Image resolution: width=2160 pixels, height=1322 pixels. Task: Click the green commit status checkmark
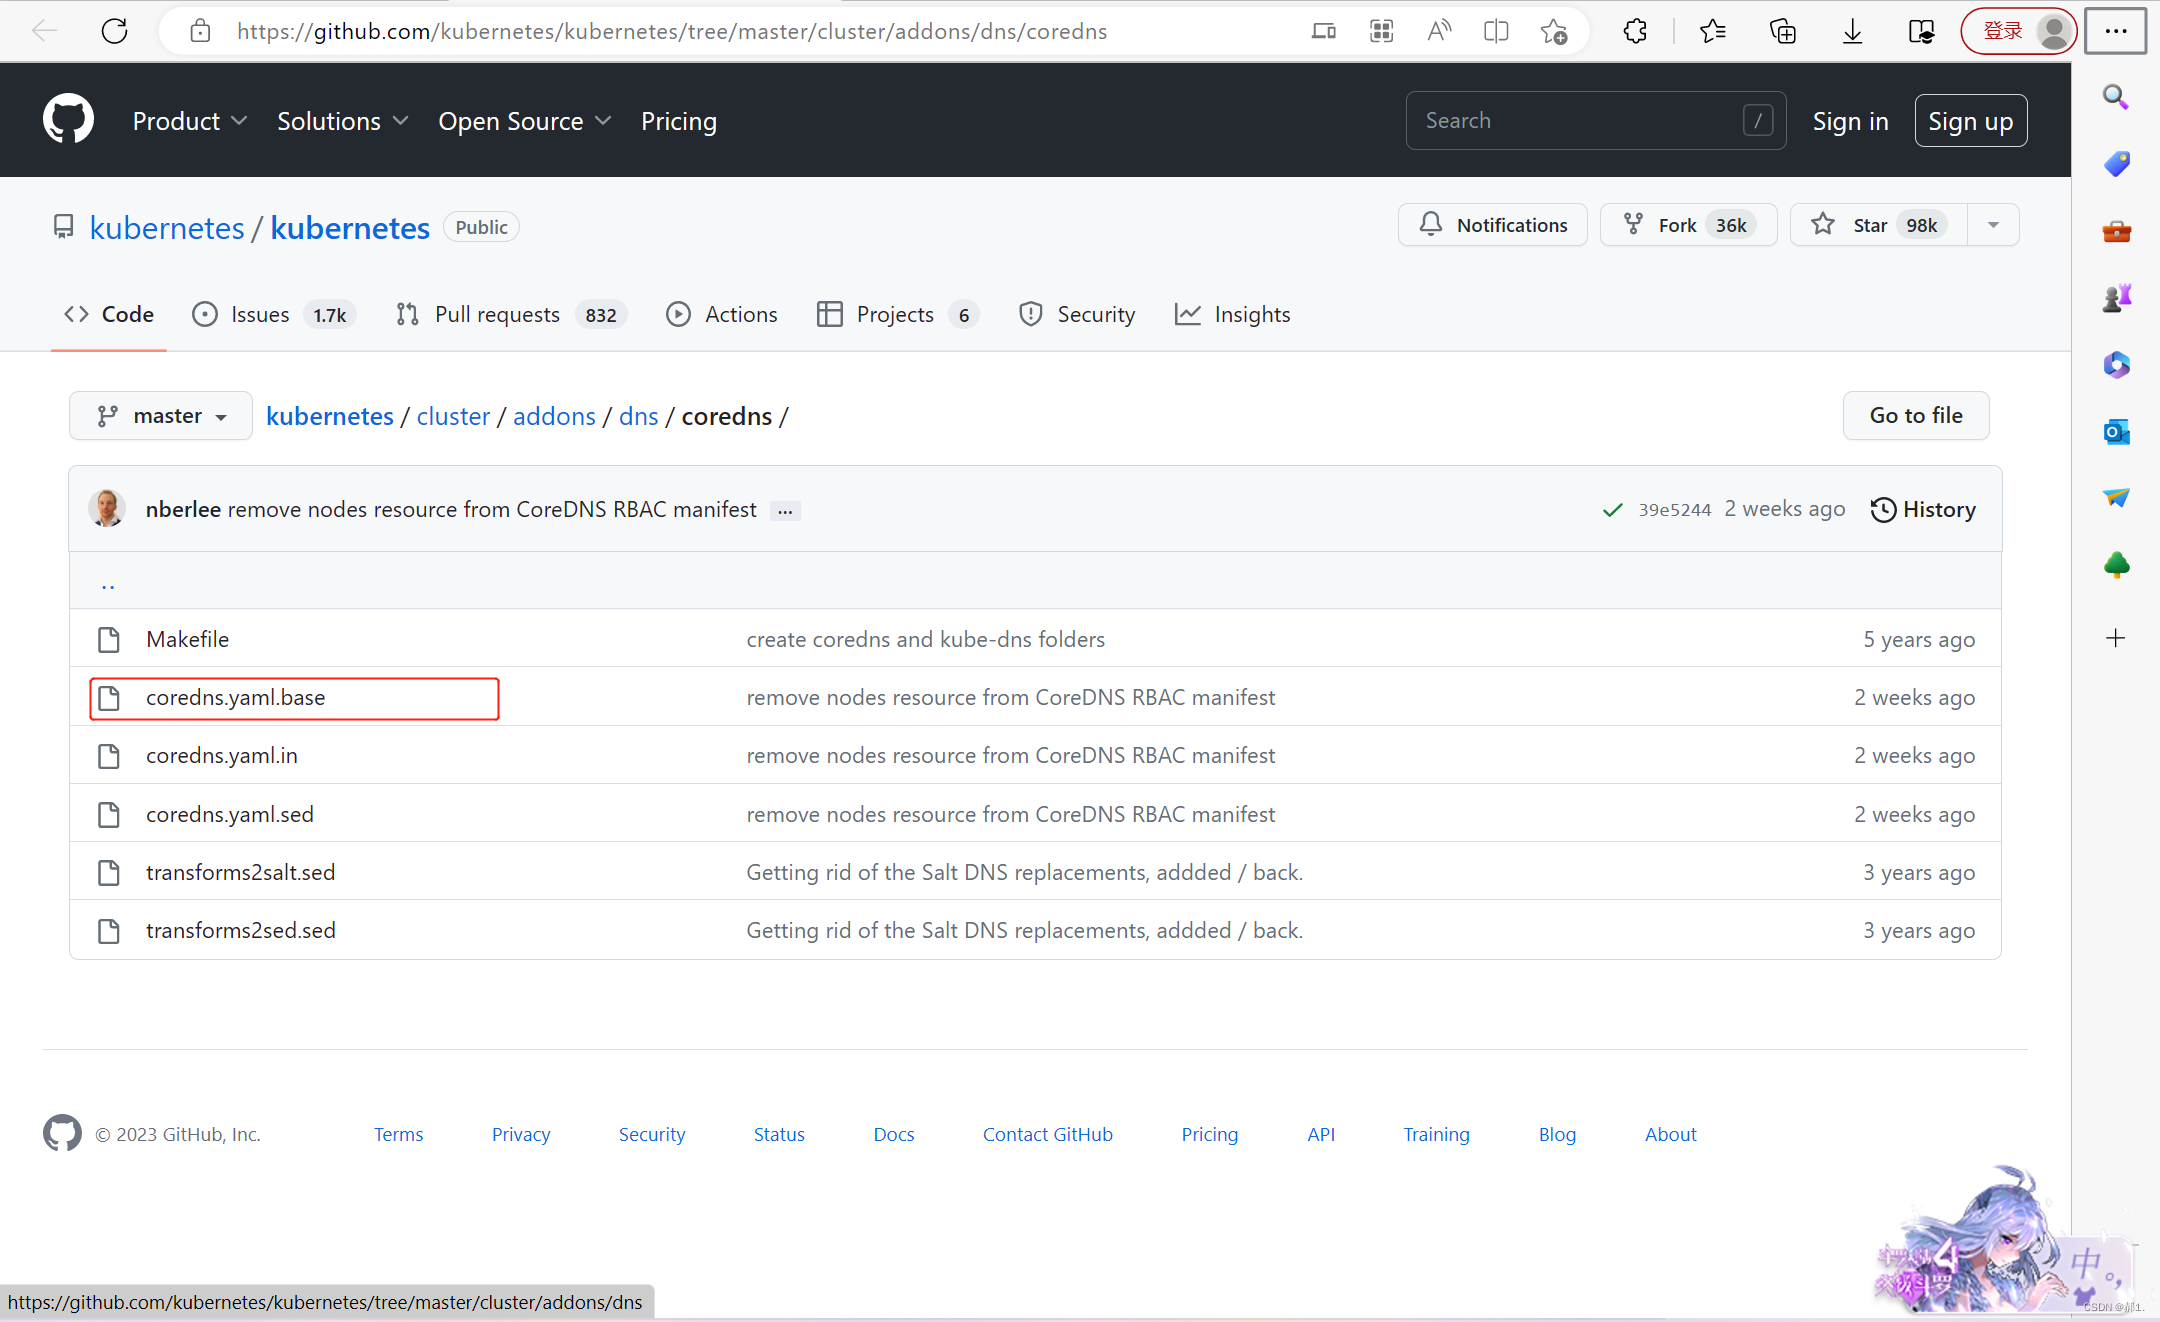(1612, 510)
